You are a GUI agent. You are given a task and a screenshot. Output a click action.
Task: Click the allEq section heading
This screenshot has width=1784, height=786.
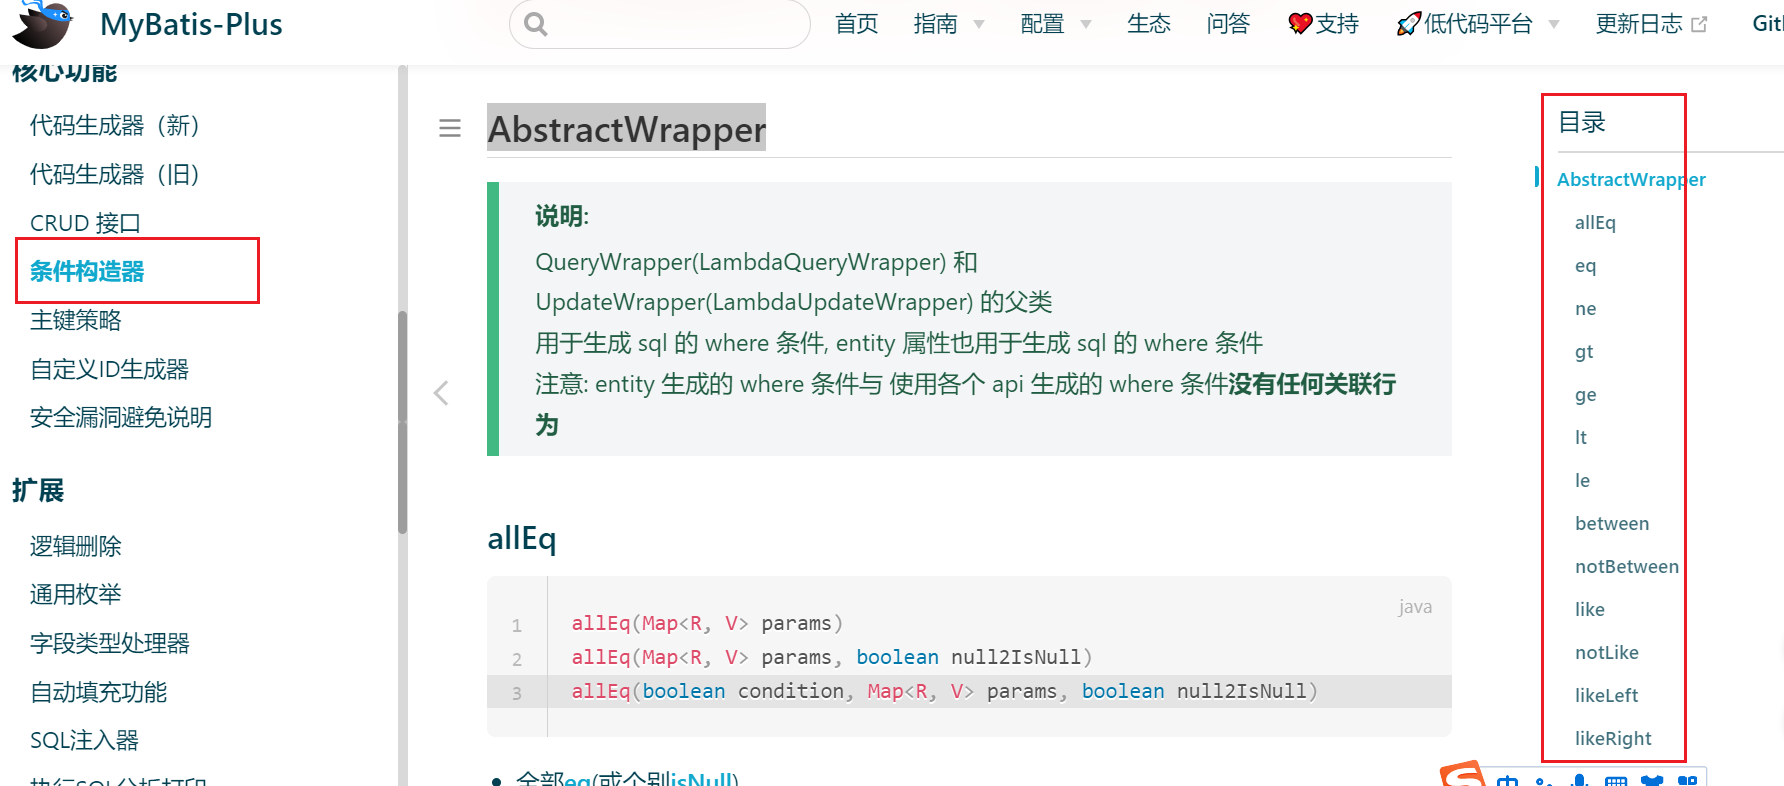(521, 538)
